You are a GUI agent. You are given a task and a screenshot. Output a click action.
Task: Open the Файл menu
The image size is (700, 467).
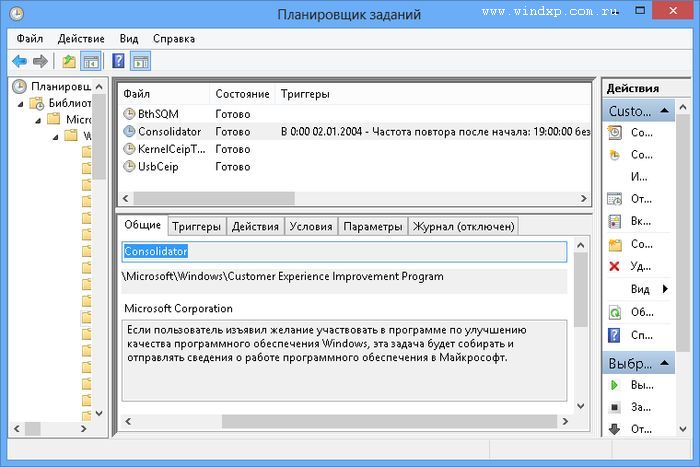coord(30,39)
